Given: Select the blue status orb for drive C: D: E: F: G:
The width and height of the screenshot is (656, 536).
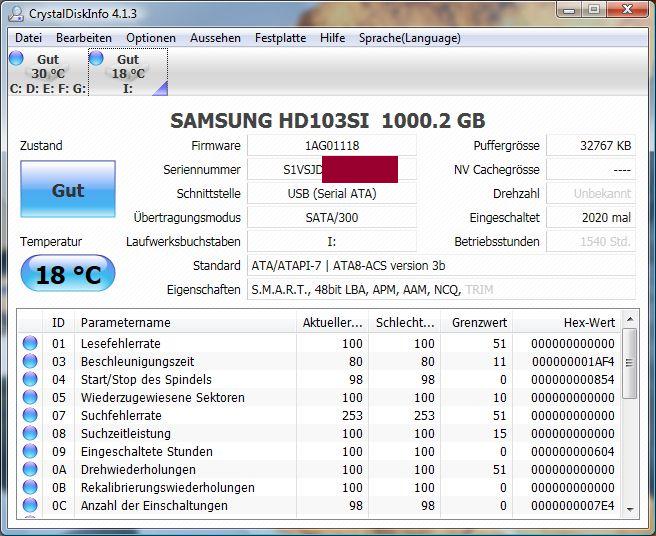Looking at the screenshot, I should click(x=16, y=58).
